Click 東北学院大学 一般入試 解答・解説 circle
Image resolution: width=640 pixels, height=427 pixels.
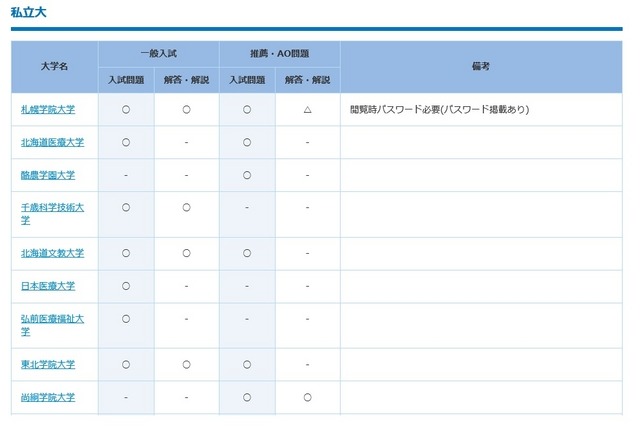click(187, 364)
